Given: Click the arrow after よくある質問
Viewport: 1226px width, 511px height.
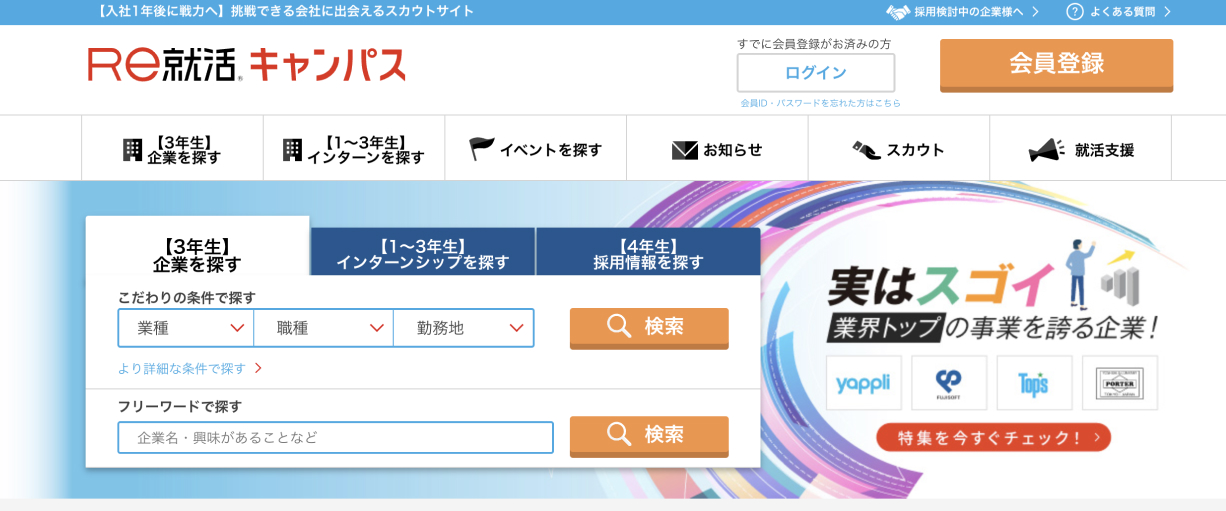Looking at the screenshot, I should pos(1167,12).
